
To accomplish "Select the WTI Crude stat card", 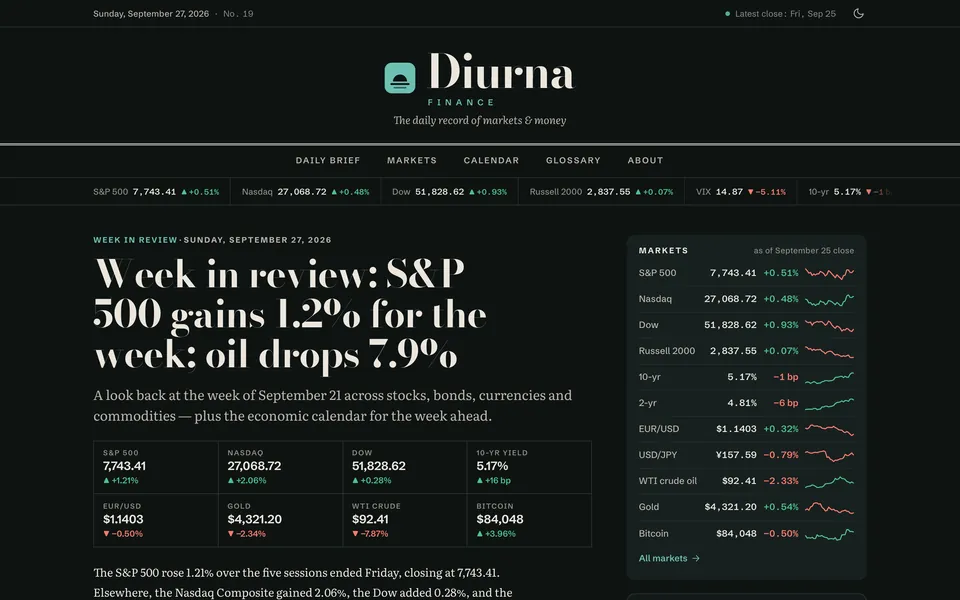I will pos(405,520).
